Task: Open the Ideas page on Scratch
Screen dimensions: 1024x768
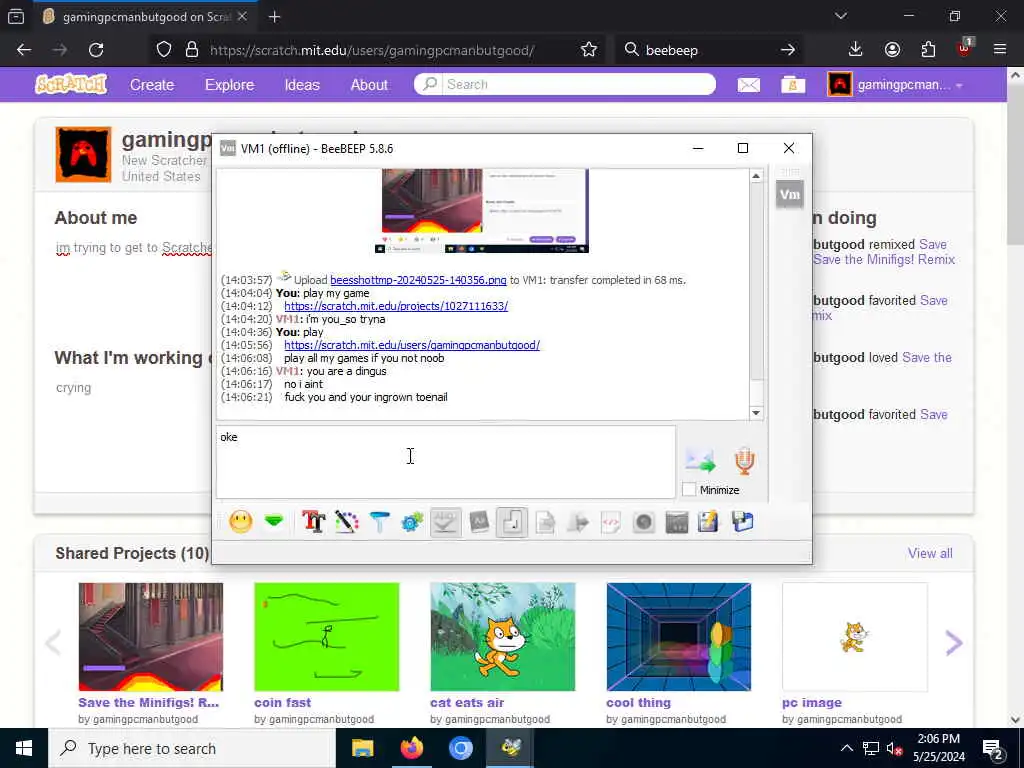Action: (x=302, y=85)
